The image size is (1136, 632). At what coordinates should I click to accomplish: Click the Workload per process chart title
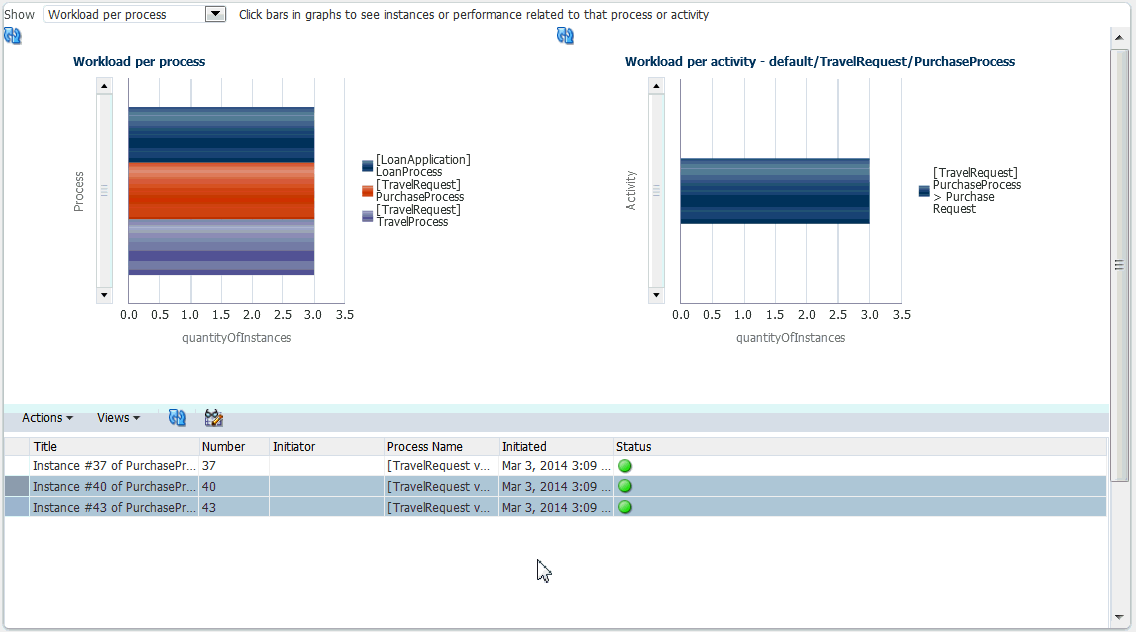pos(139,62)
